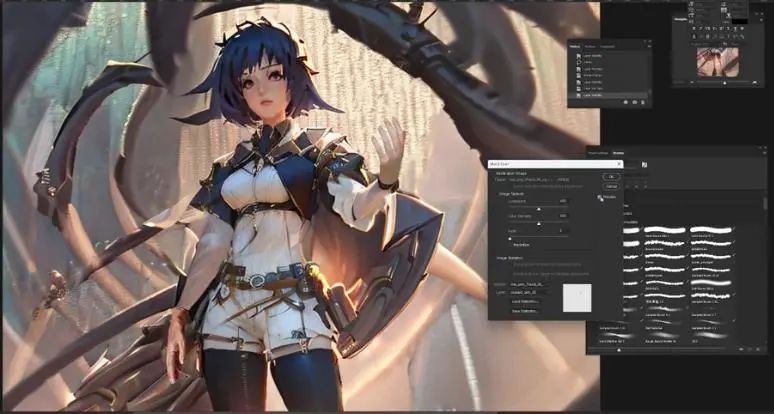The height and width of the screenshot is (414, 774).
Task: Adjust the Fade slider handle
Action: [510, 238]
